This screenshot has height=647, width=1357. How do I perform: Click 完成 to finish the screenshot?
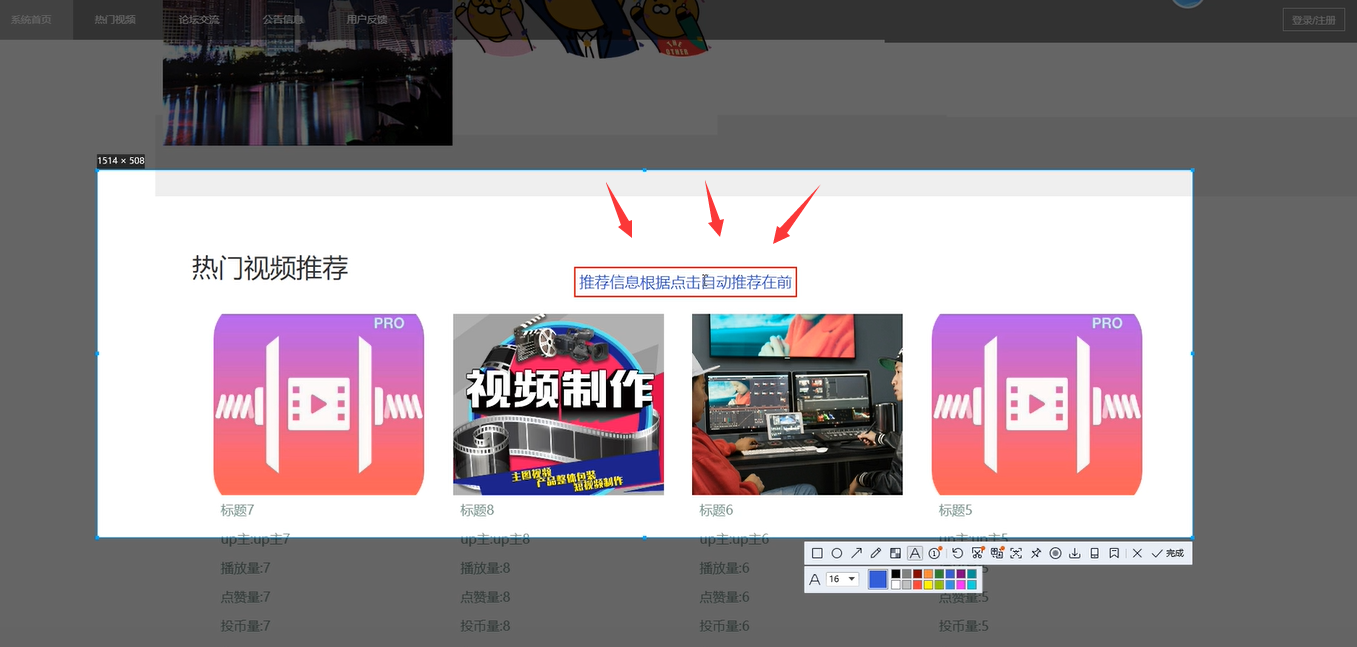pos(1168,553)
